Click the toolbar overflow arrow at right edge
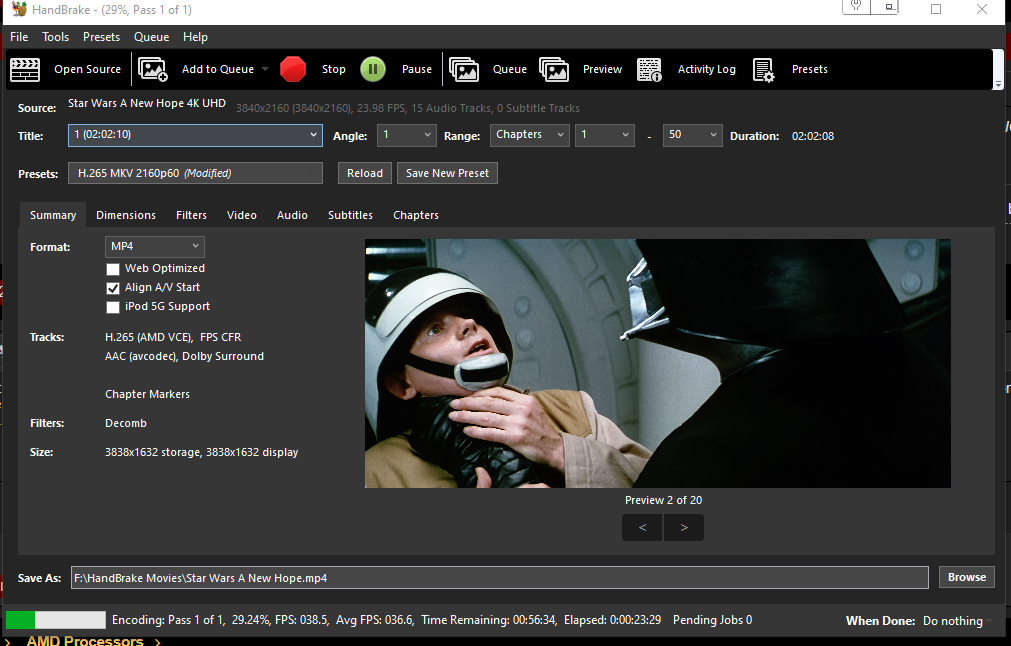Screen dimensions: 1011x646 [x=998, y=84]
